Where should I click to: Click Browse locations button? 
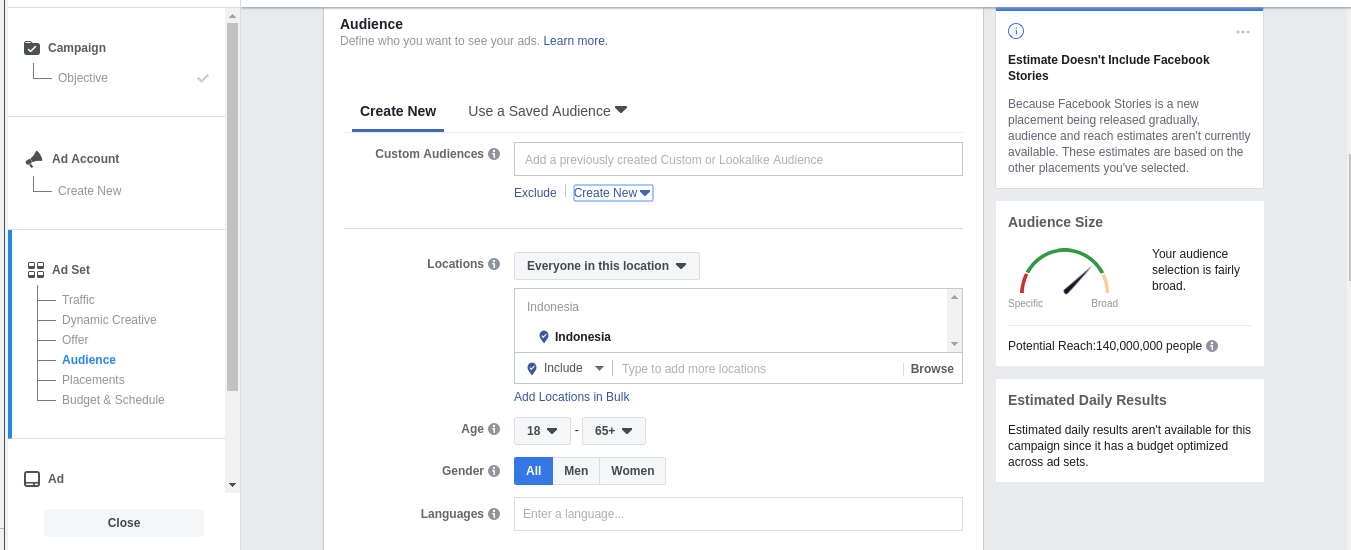pyautogui.click(x=932, y=369)
